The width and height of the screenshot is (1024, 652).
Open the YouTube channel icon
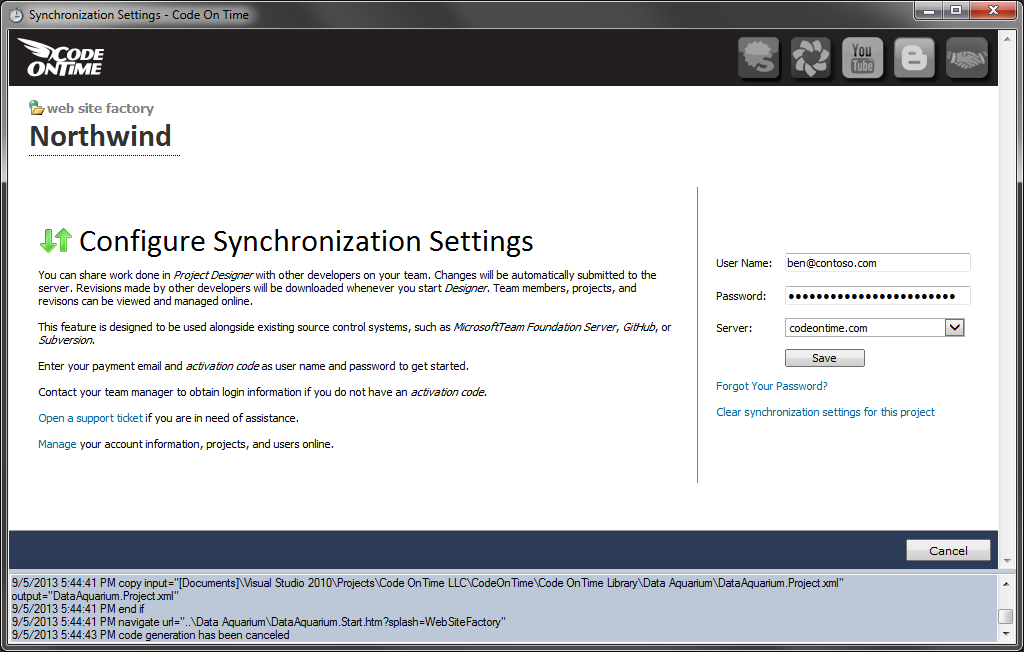point(862,58)
